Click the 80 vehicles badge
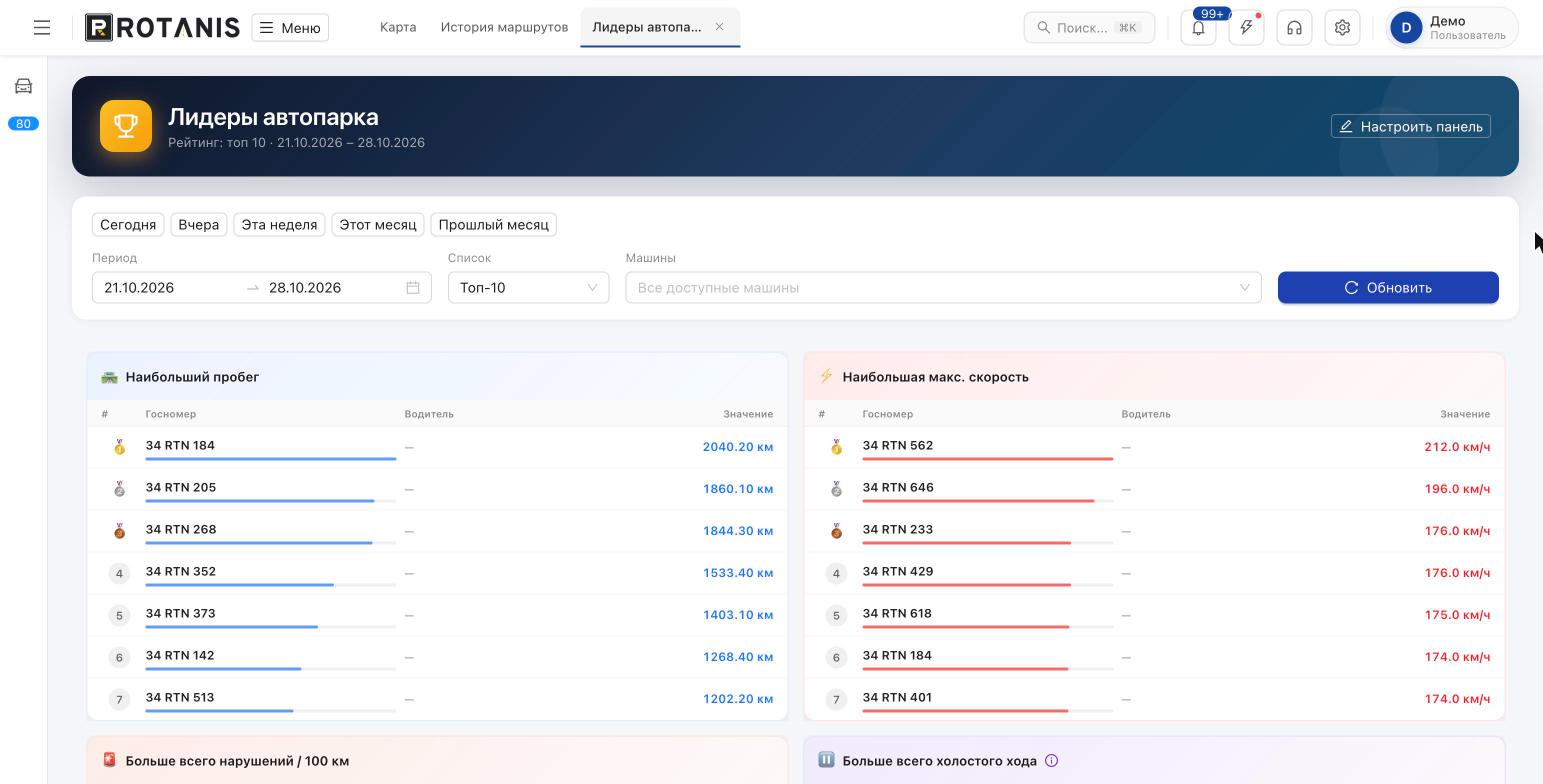1543x784 pixels. pyautogui.click(x=23, y=124)
